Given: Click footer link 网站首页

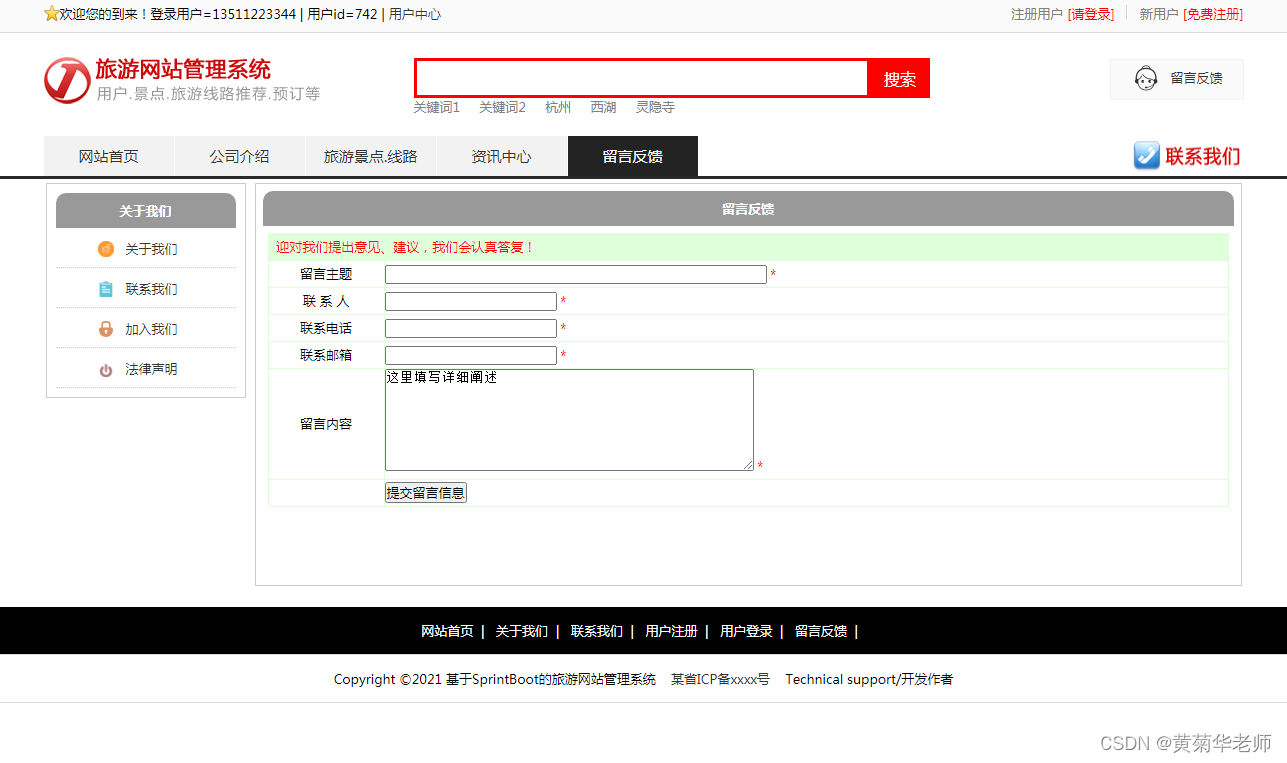Looking at the screenshot, I should [x=447, y=631].
